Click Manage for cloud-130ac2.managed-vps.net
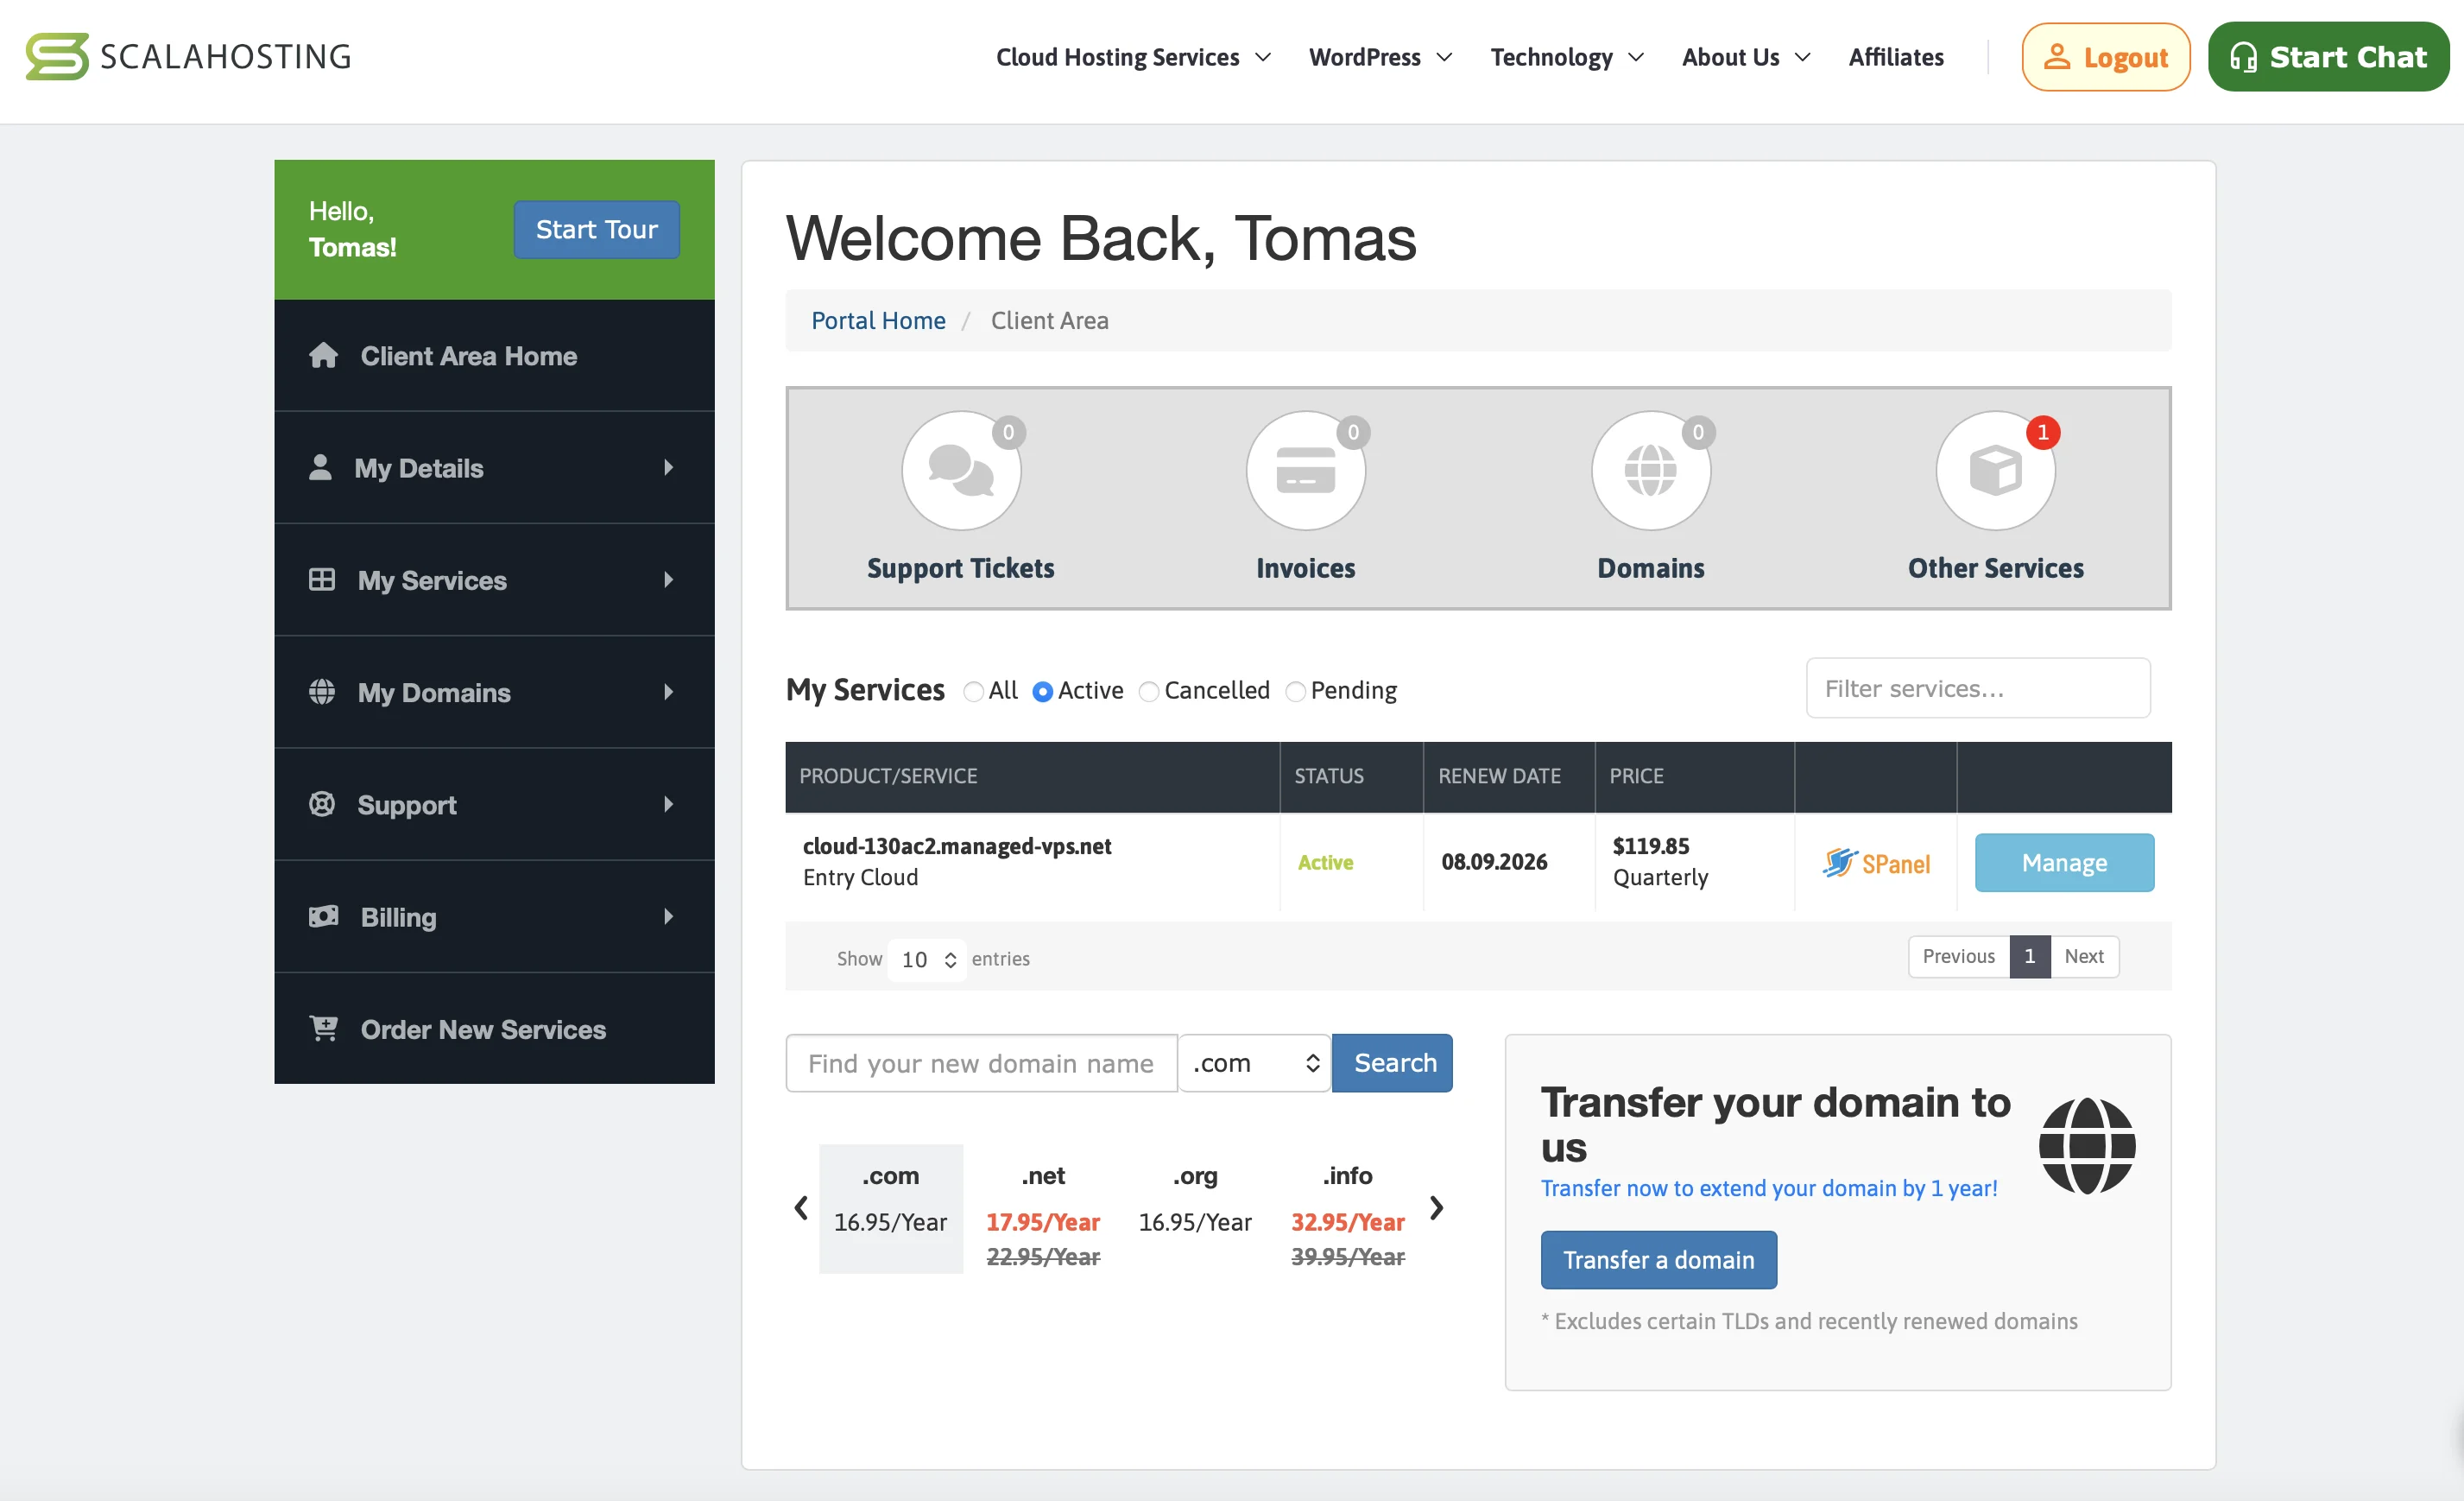 2064,862
